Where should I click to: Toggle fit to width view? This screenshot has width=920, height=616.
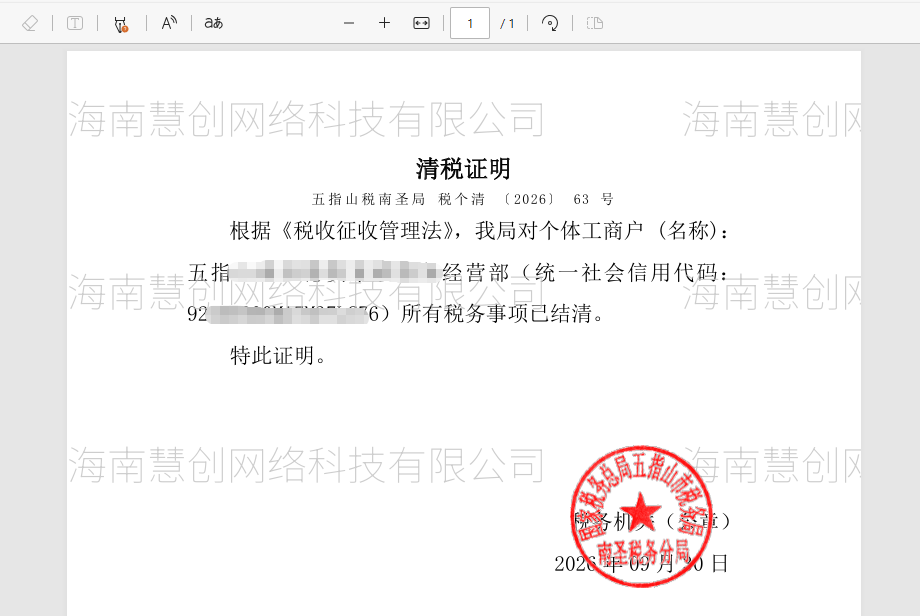pyautogui.click(x=421, y=23)
